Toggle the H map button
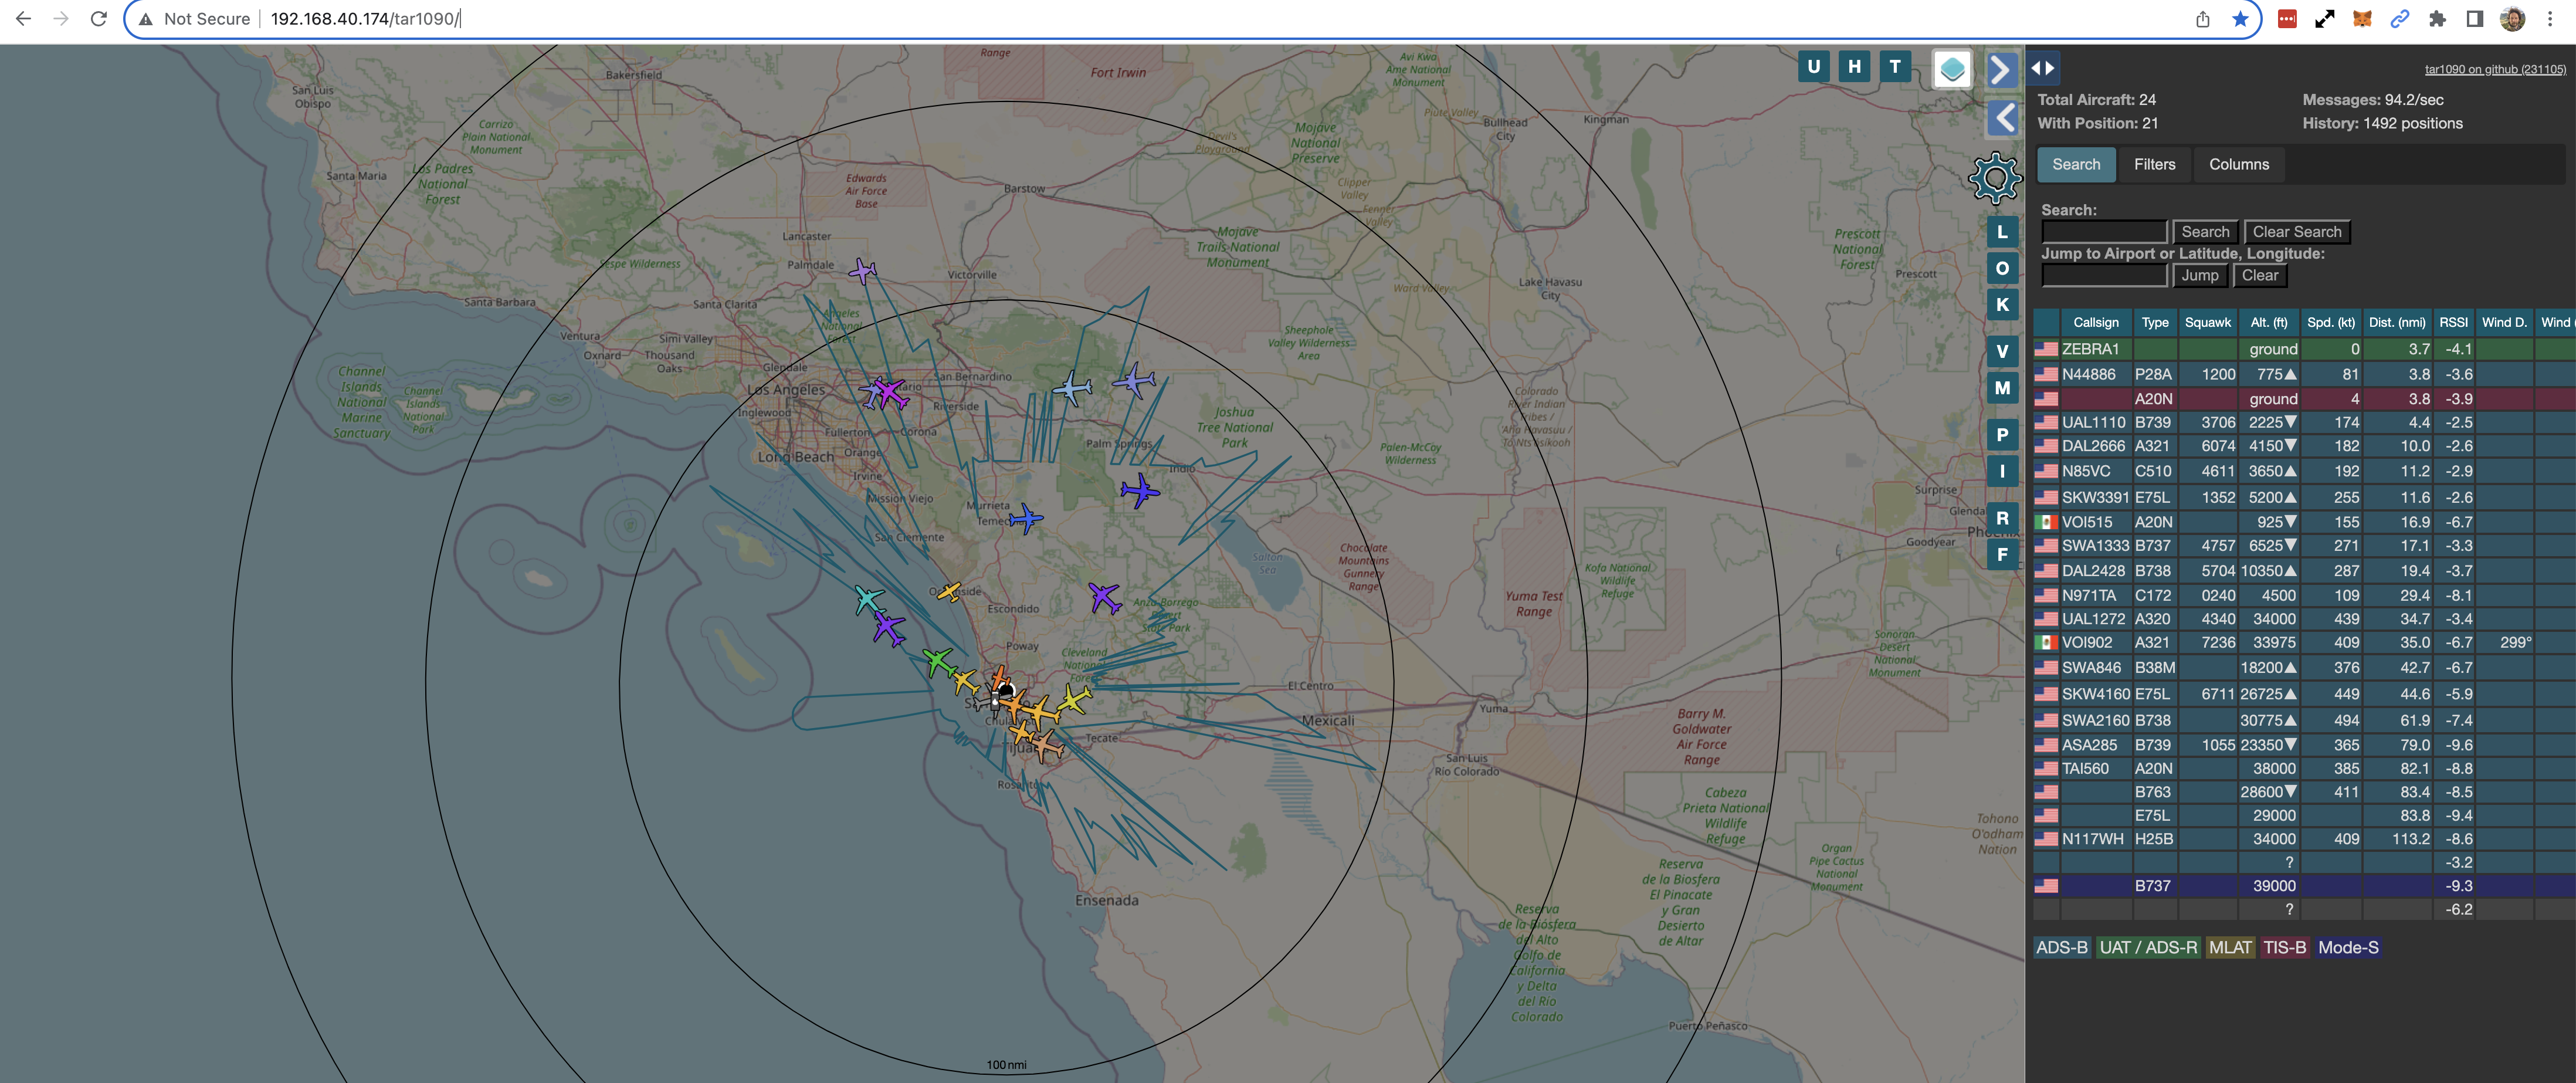Image resolution: width=2576 pixels, height=1083 pixels. [1854, 67]
